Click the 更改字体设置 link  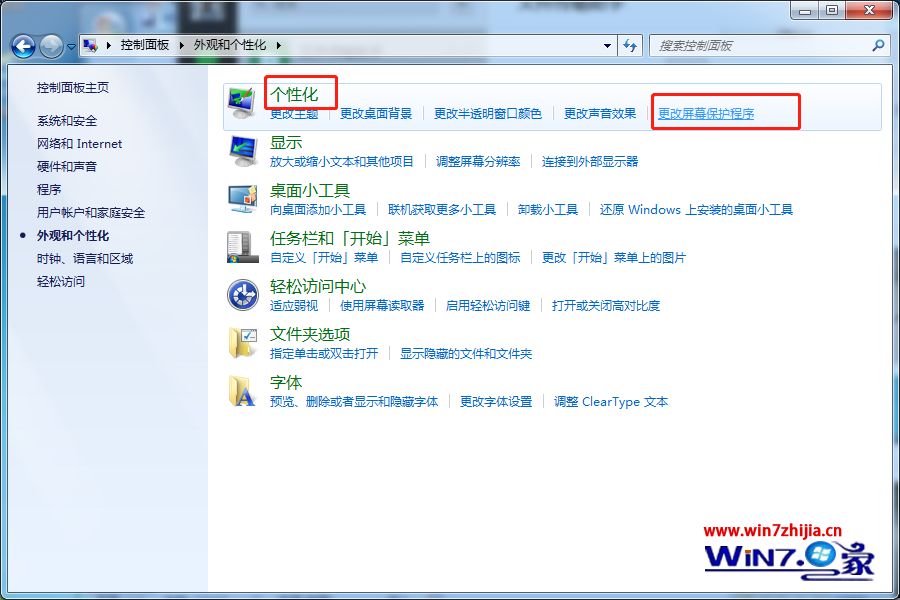pyautogui.click(x=496, y=401)
